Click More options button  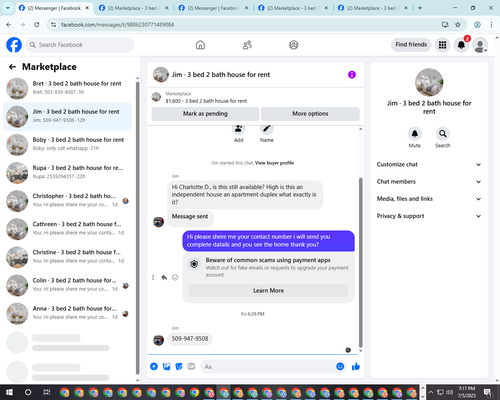pos(310,114)
